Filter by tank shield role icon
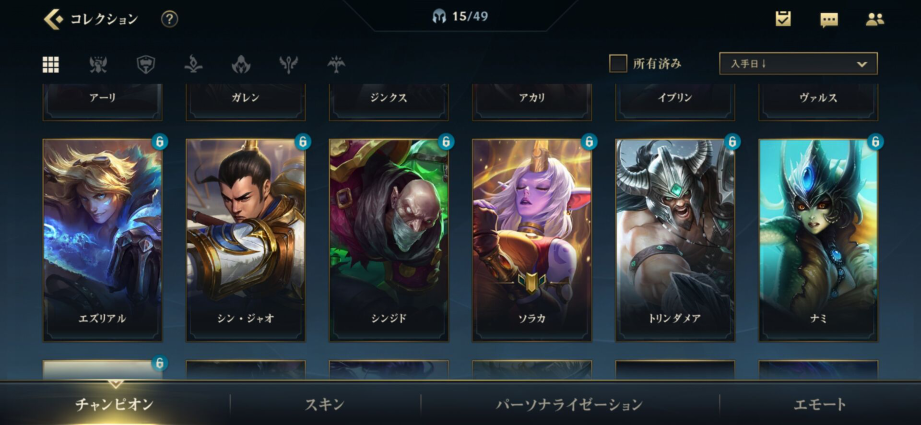 click(x=146, y=65)
